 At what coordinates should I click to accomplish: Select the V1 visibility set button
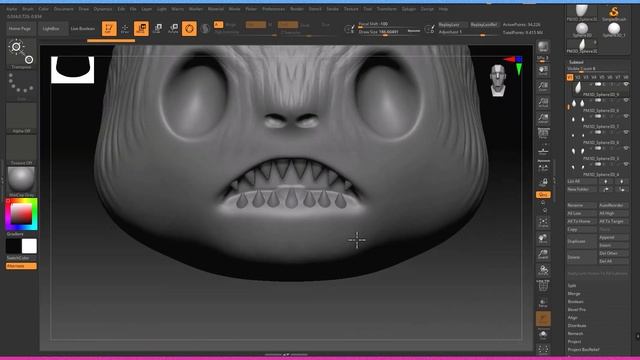pyautogui.click(x=570, y=77)
